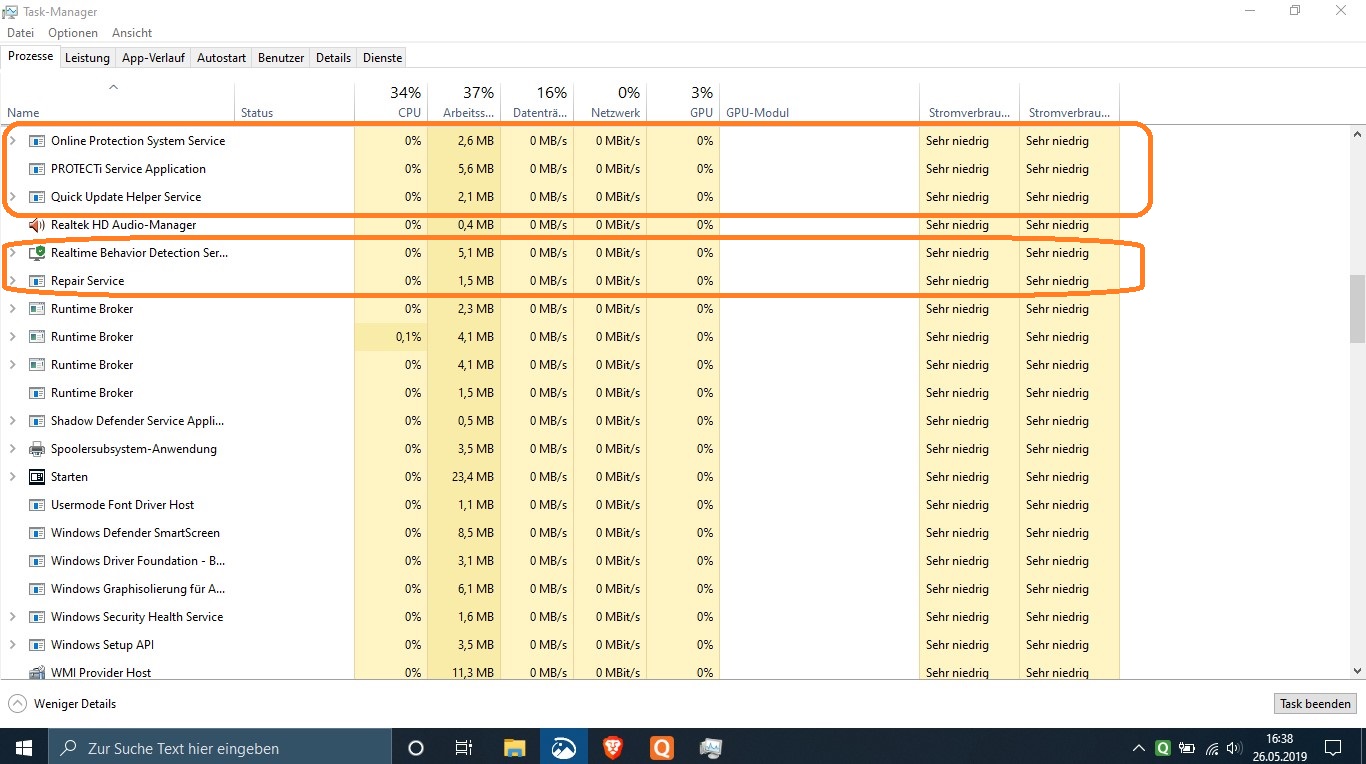
Task: Expand the Online Protection System Service row
Action: point(13,141)
